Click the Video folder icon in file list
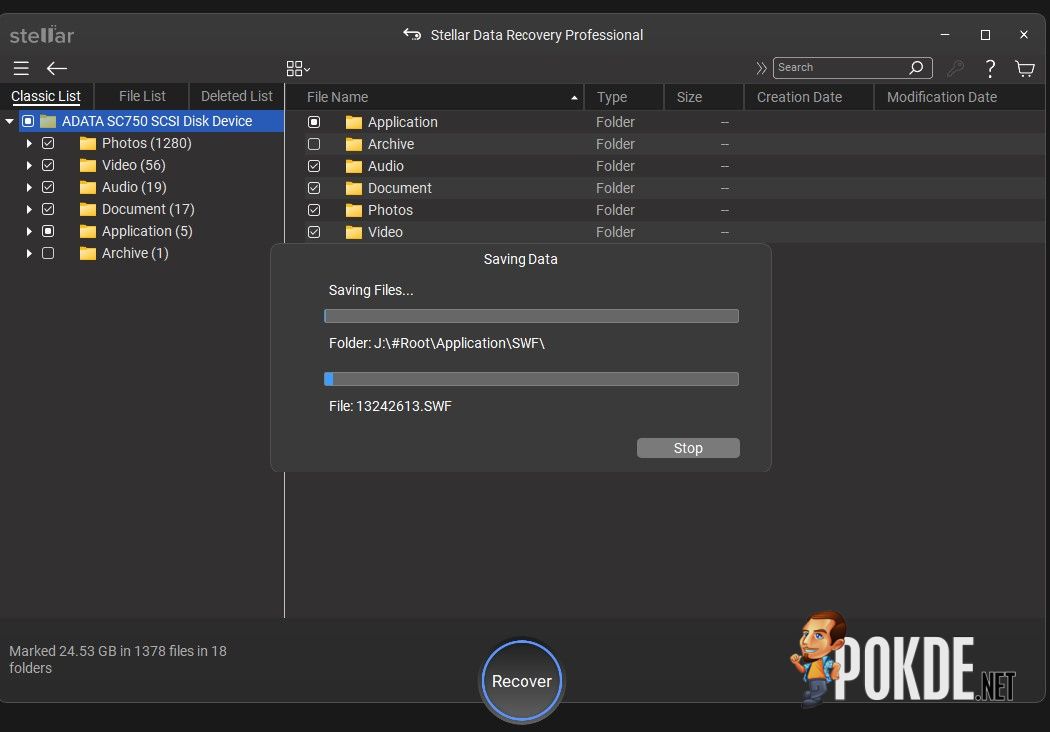 pyautogui.click(x=354, y=233)
